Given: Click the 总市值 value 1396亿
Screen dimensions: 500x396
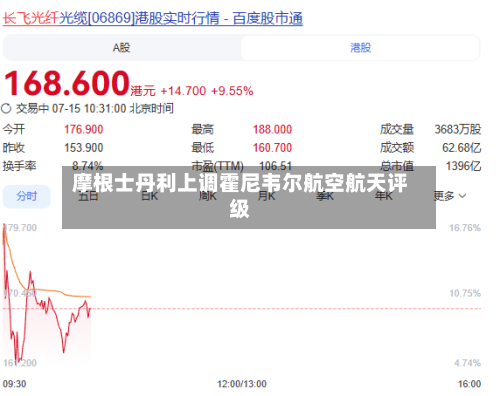Looking at the screenshot, I should tap(463, 166).
